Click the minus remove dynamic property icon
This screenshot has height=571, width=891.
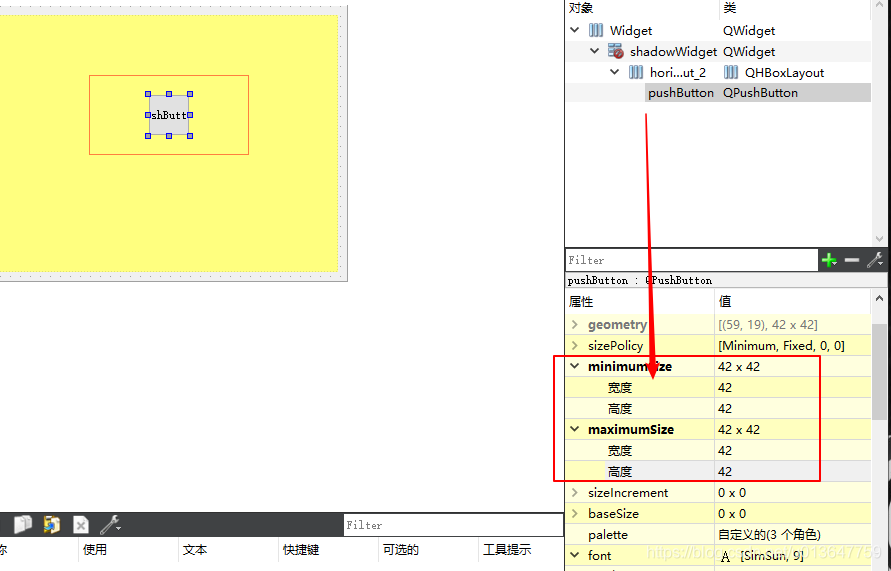[851, 260]
